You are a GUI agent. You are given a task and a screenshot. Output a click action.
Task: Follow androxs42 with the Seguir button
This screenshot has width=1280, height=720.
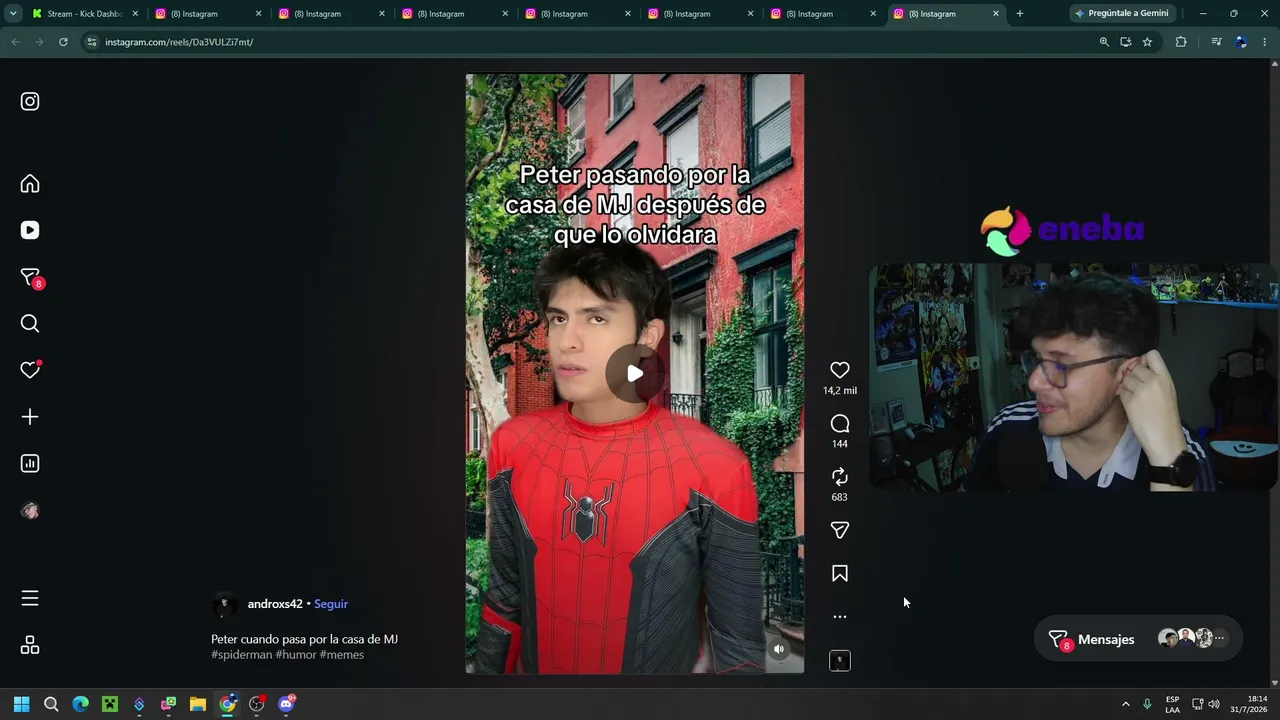point(331,604)
